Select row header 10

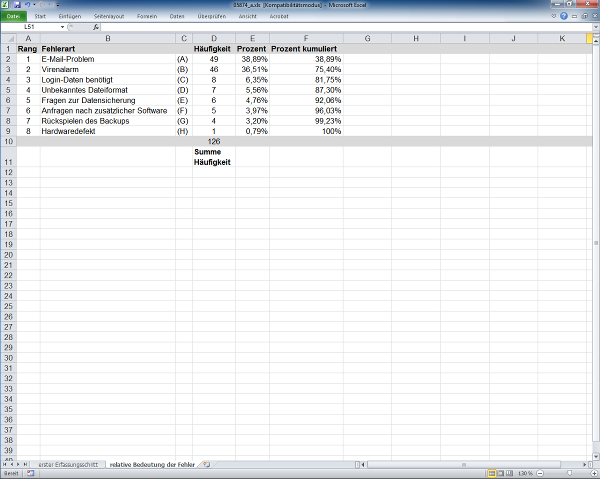9,142
